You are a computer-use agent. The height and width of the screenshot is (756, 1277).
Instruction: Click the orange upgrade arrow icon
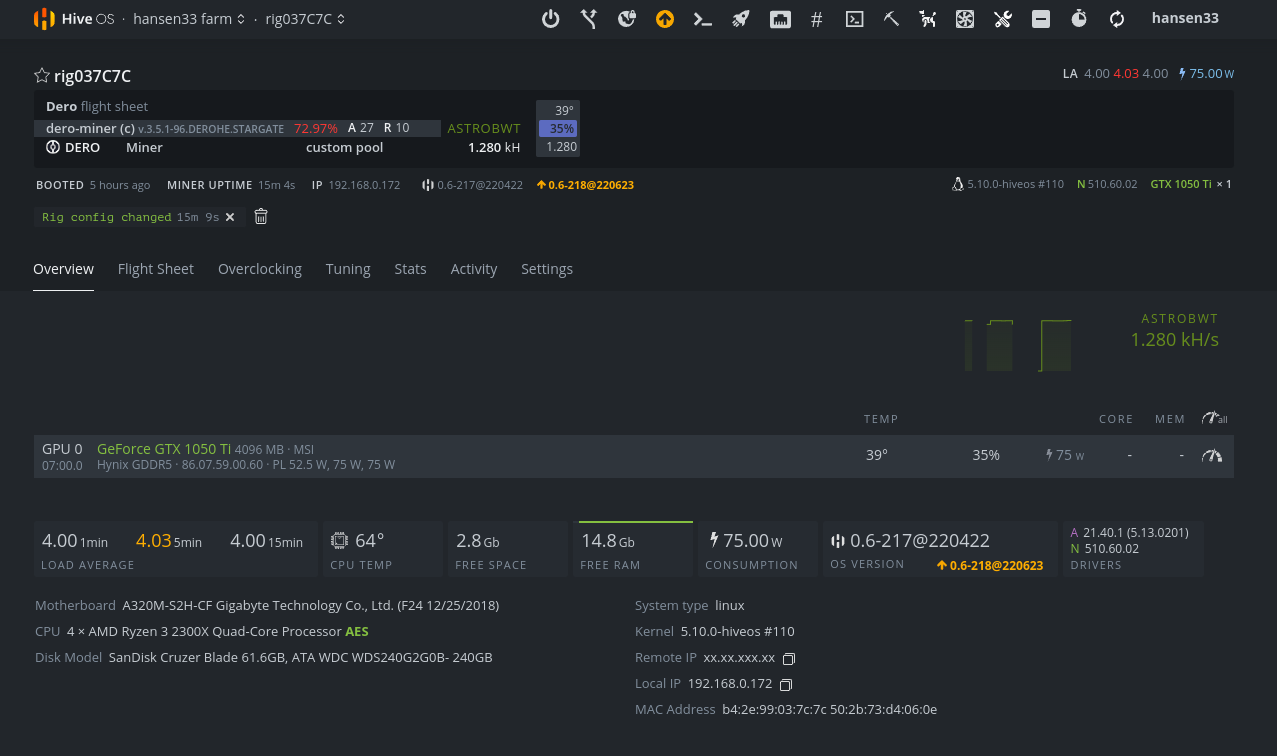pyautogui.click(x=665, y=19)
